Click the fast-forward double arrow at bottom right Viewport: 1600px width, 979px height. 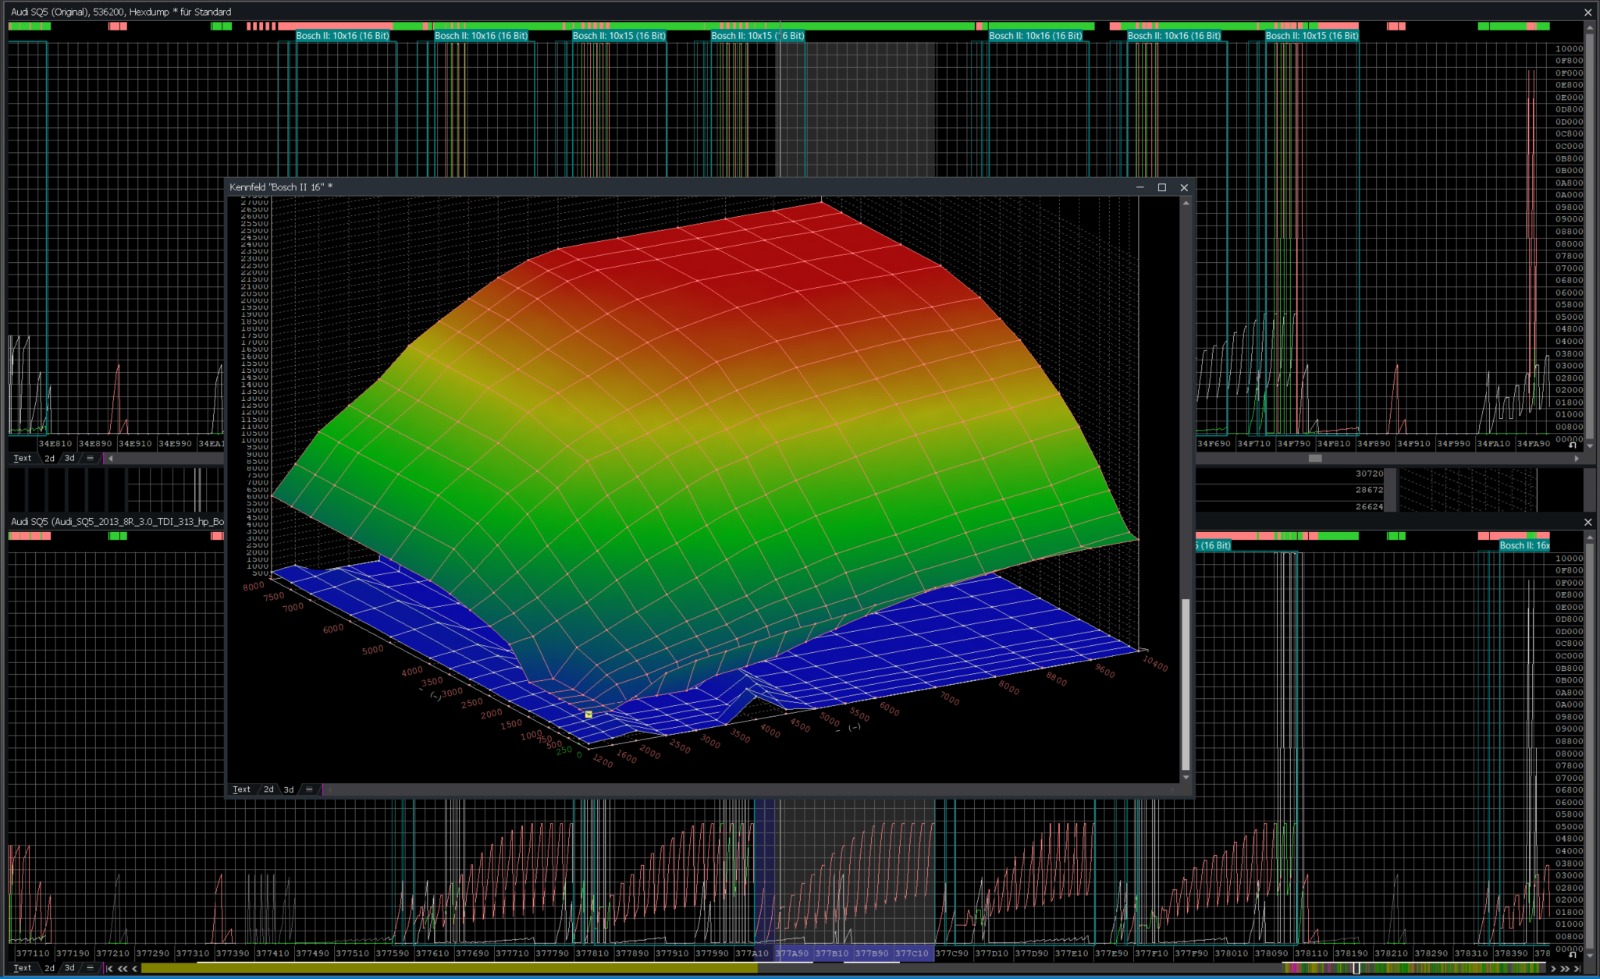1566,968
